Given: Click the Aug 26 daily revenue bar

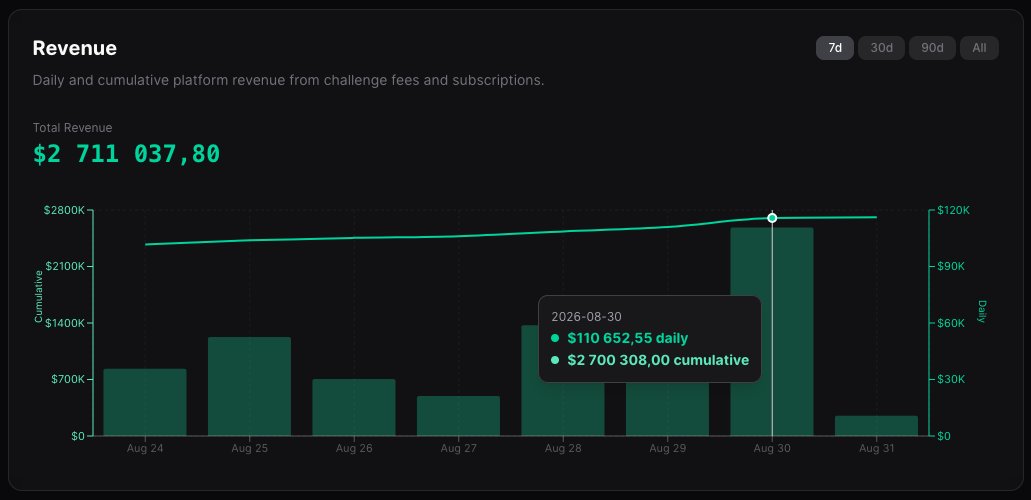Looking at the screenshot, I should [354, 407].
